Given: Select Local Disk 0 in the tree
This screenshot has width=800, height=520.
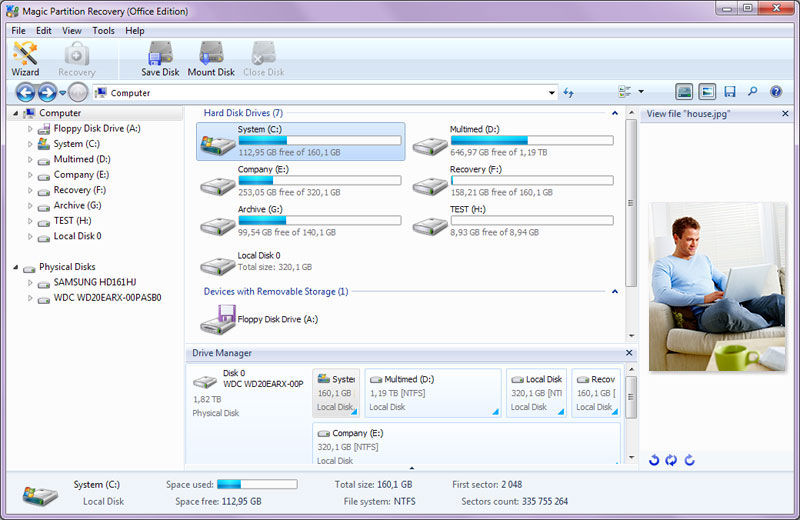Looking at the screenshot, I should point(78,236).
